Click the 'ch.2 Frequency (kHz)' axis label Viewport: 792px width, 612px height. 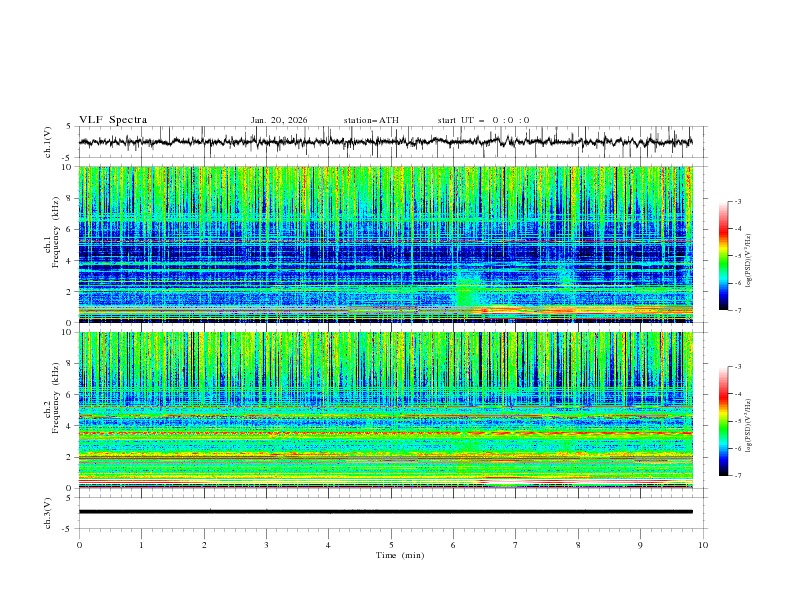[x=52, y=399]
